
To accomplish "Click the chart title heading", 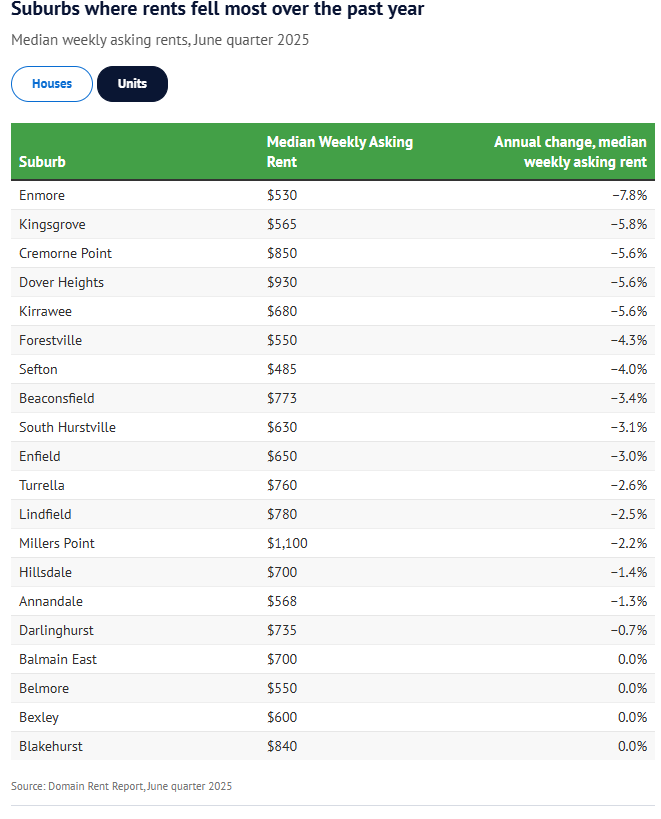I will [x=217, y=10].
